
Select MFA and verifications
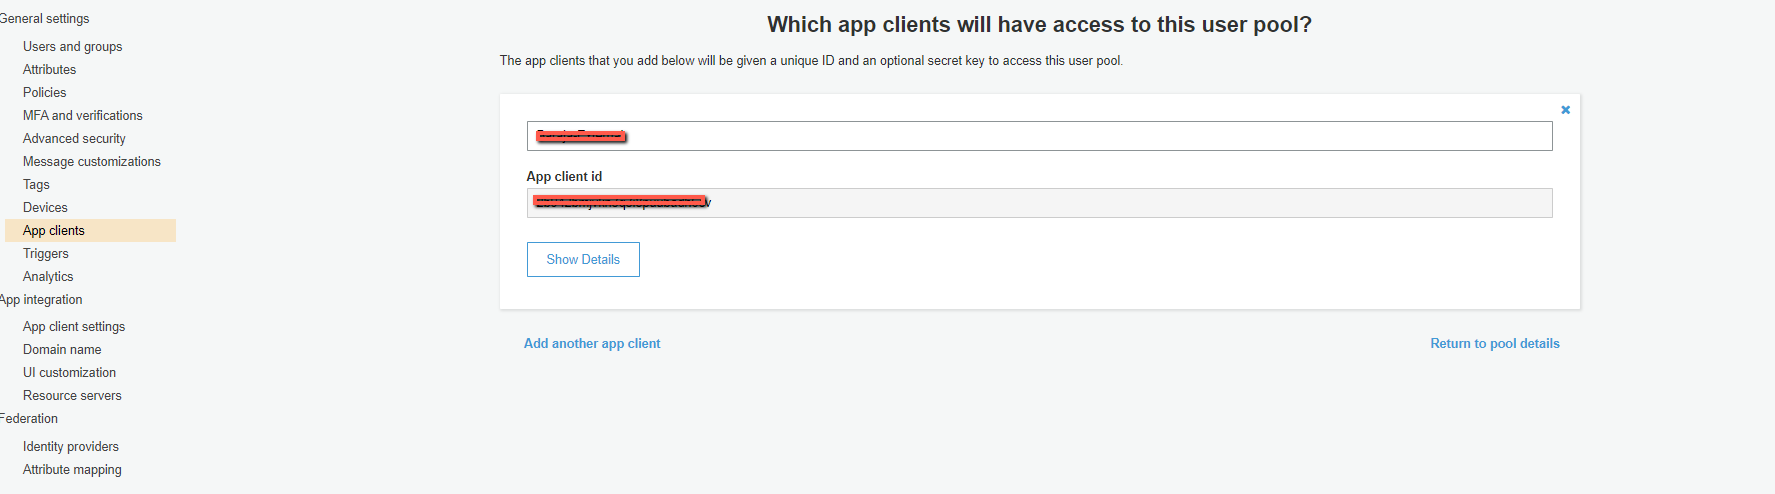[82, 115]
